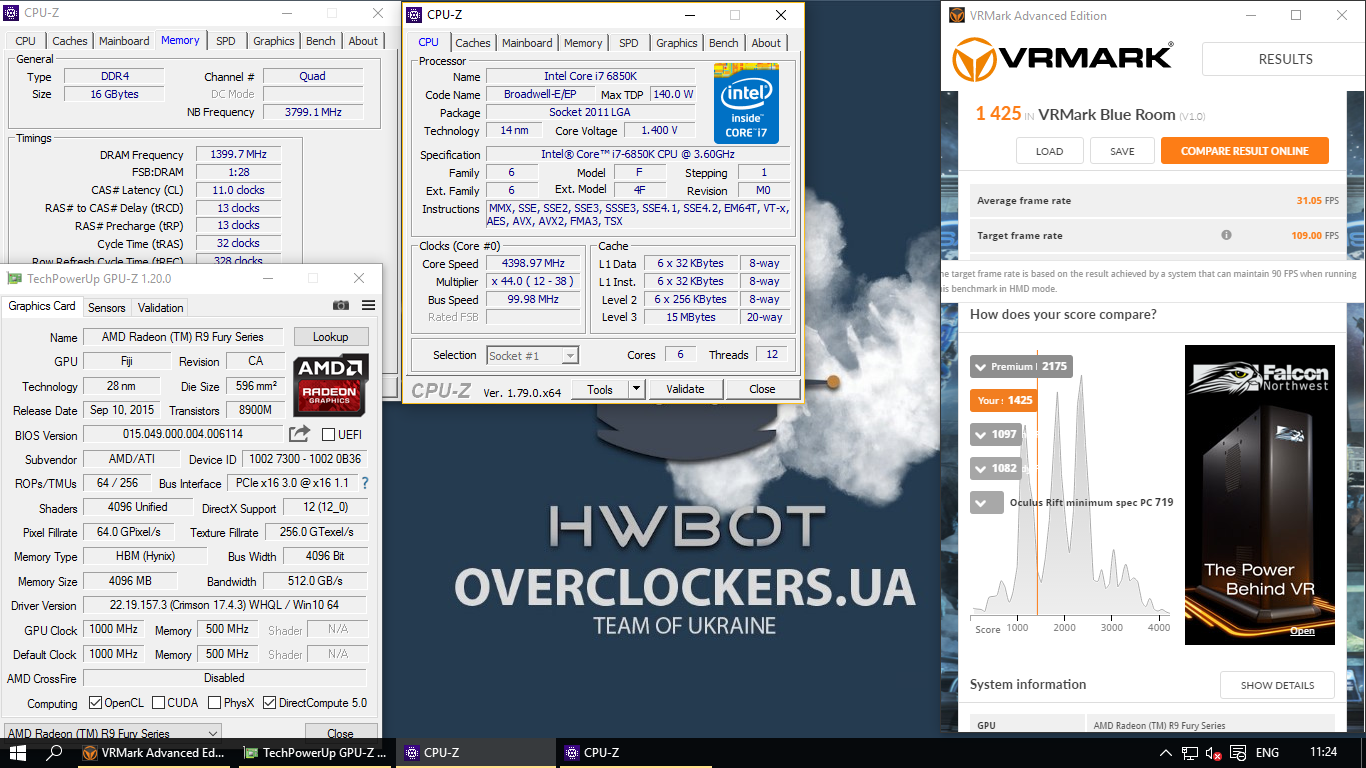Click the Average frame rate 31.05 FPS value

click(1316, 201)
